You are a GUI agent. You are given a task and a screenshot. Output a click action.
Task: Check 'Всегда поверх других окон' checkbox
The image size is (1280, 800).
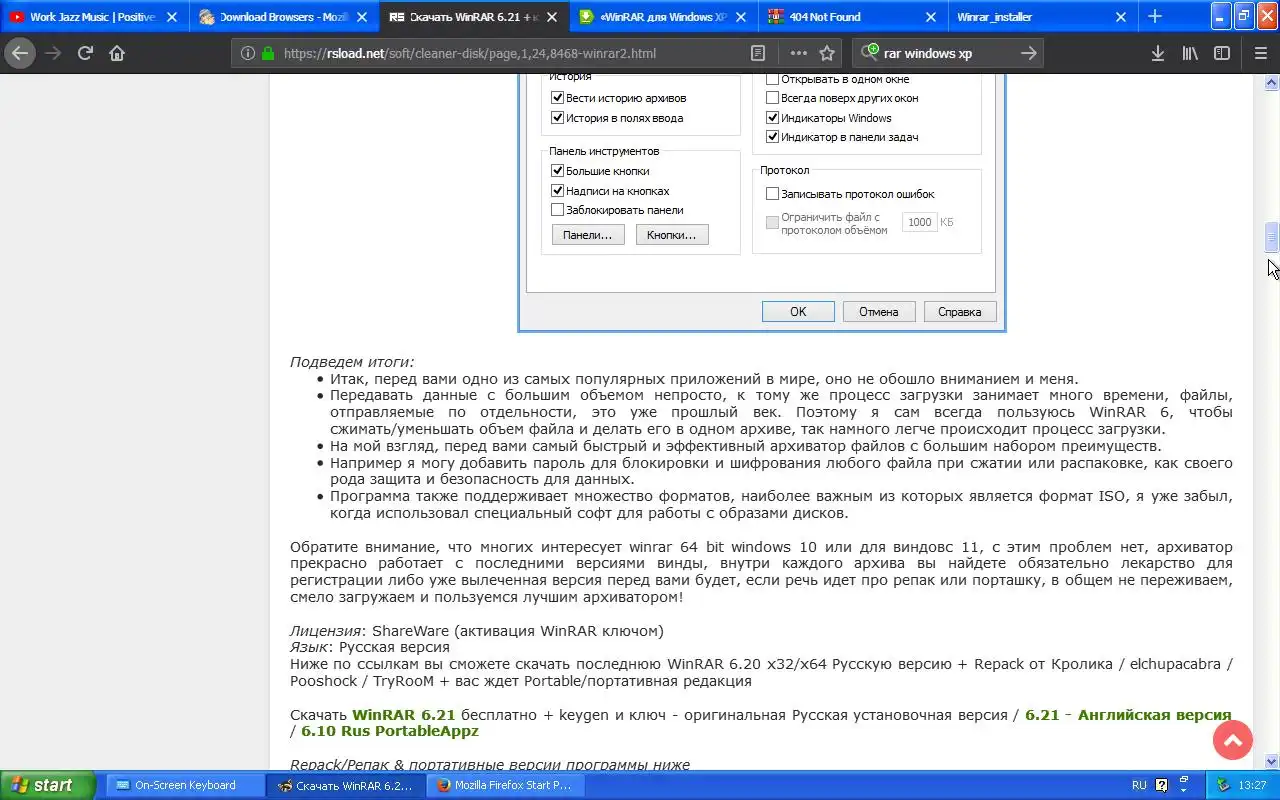coord(772,98)
